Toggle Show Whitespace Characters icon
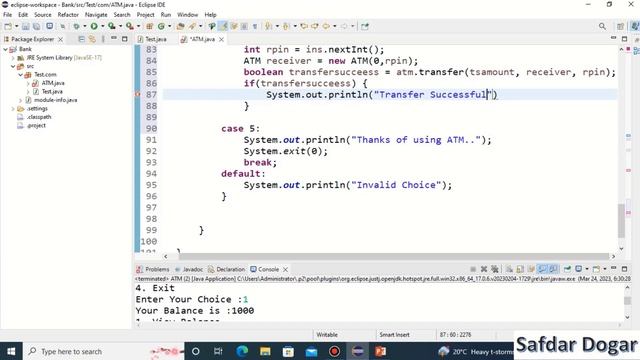 pos(255,26)
